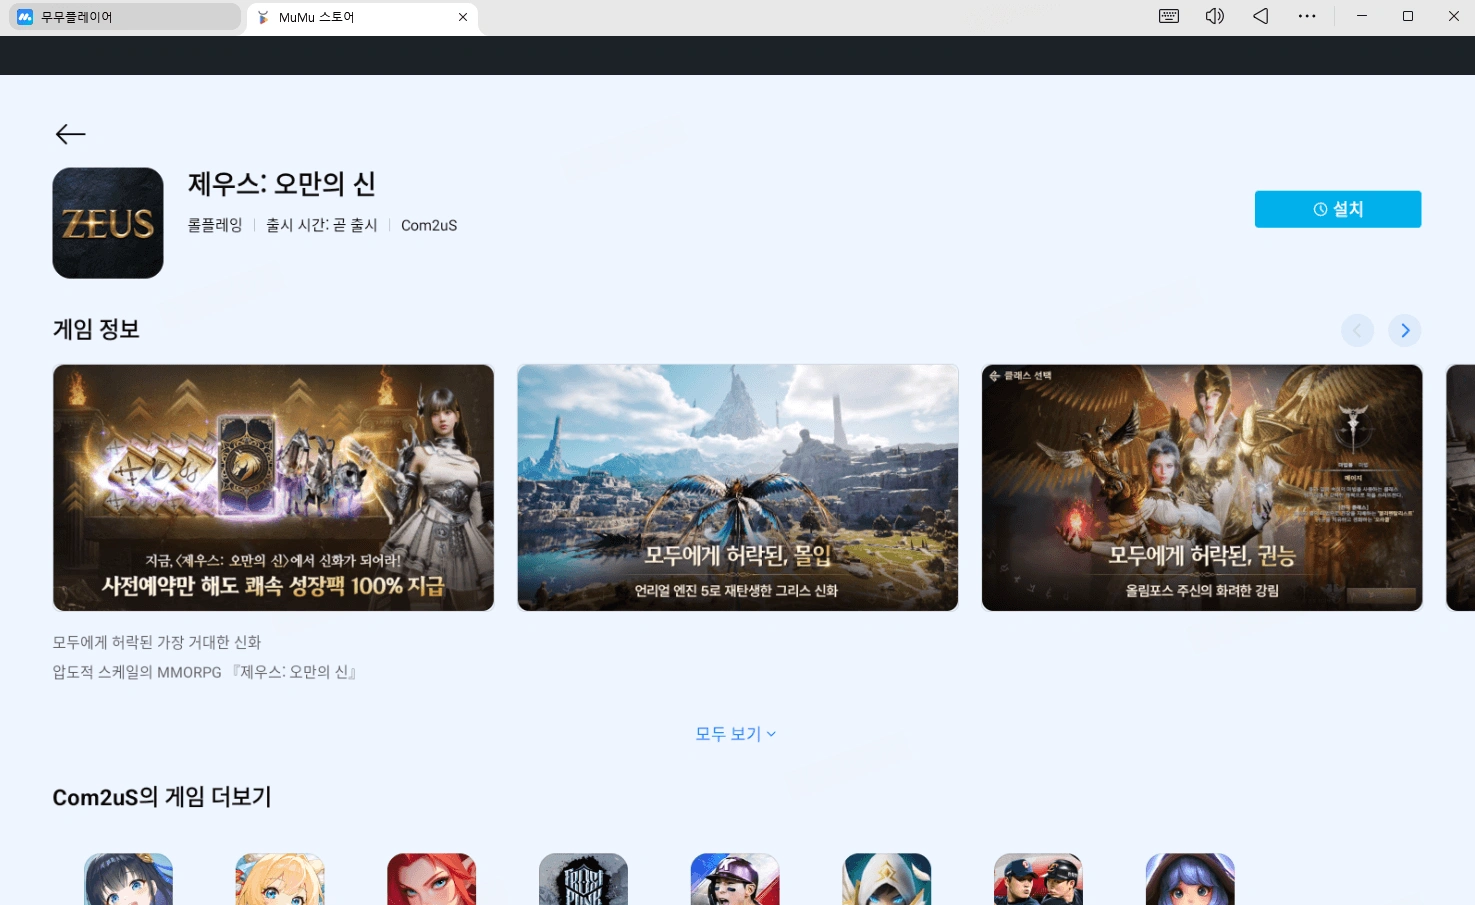The image size is (1475, 905).
Task: Click the Com2uS developer name
Action: click(x=429, y=226)
